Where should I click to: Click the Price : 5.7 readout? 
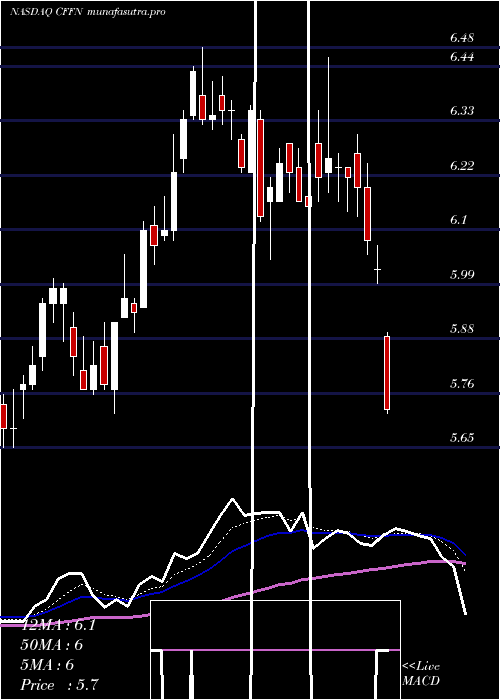(x=59, y=684)
